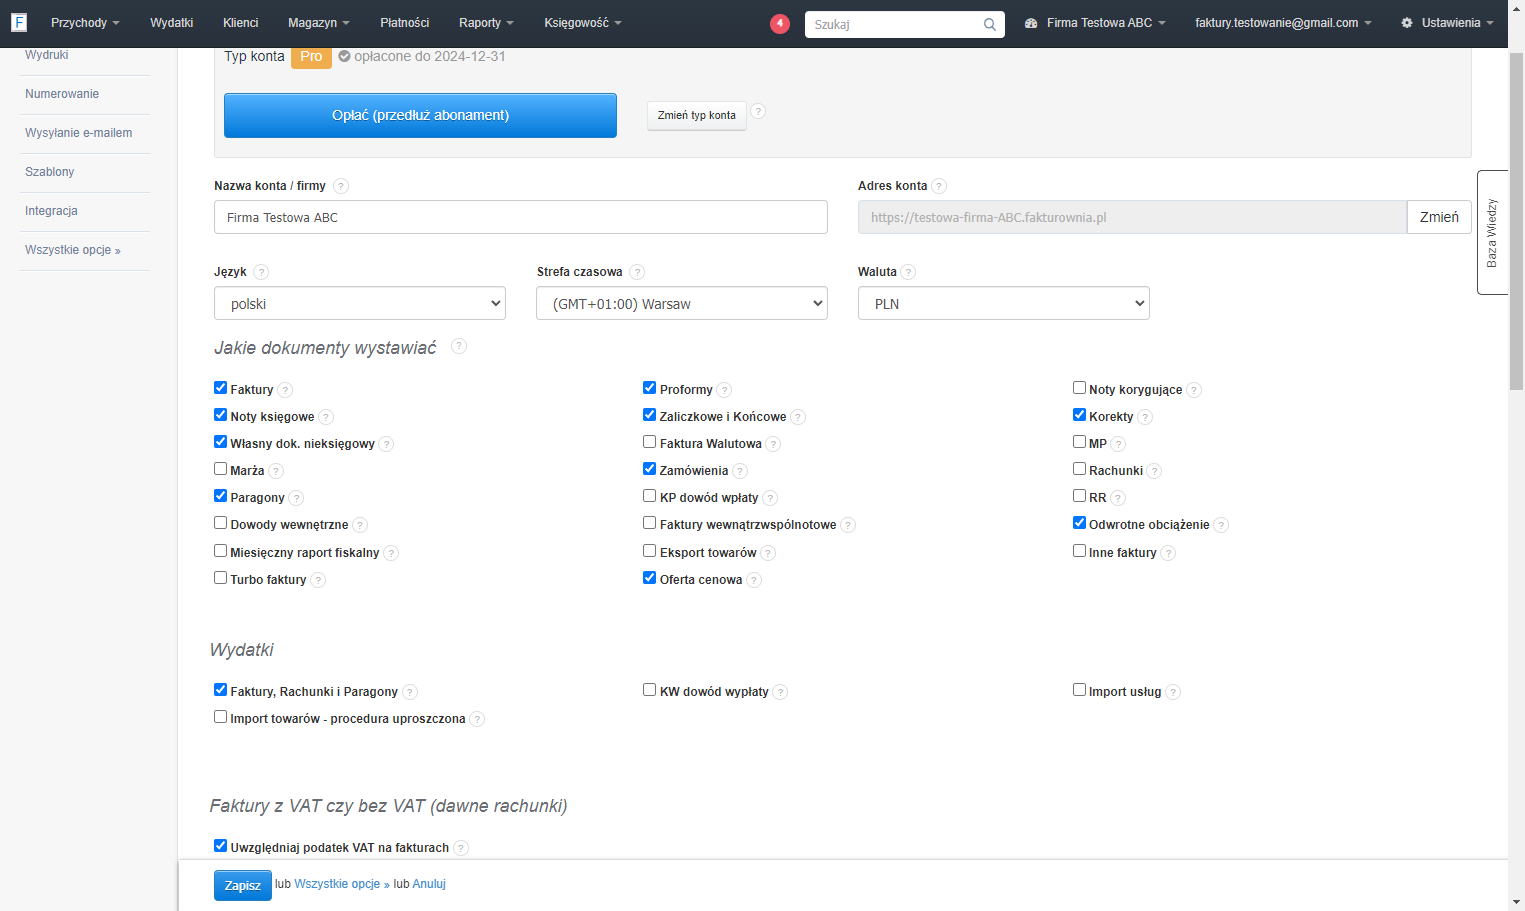Check the Faktura Walutowa checkbox
Viewport: 1525px width, 911px height.
(650, 442)
